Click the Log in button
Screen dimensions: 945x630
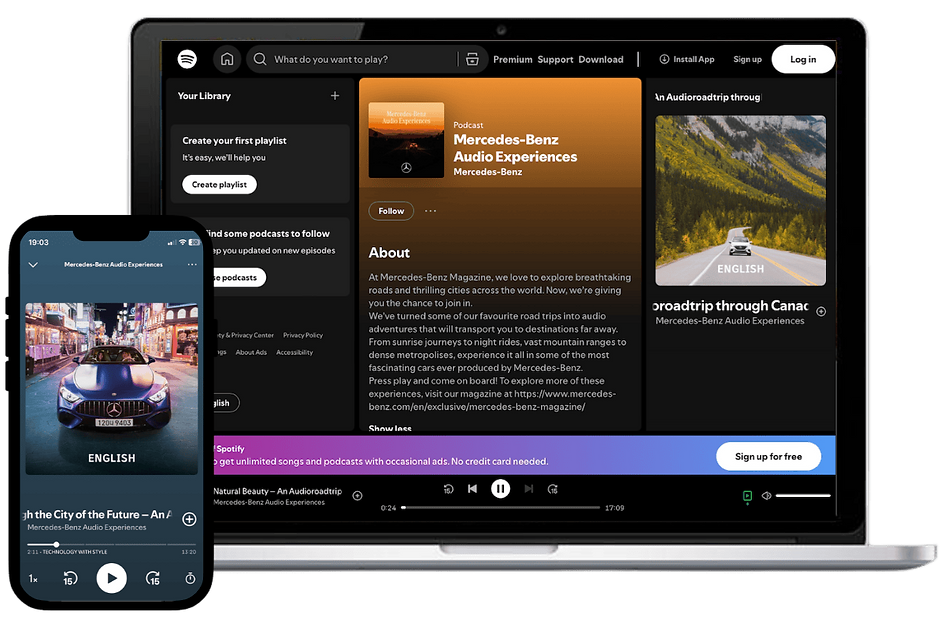803,59
